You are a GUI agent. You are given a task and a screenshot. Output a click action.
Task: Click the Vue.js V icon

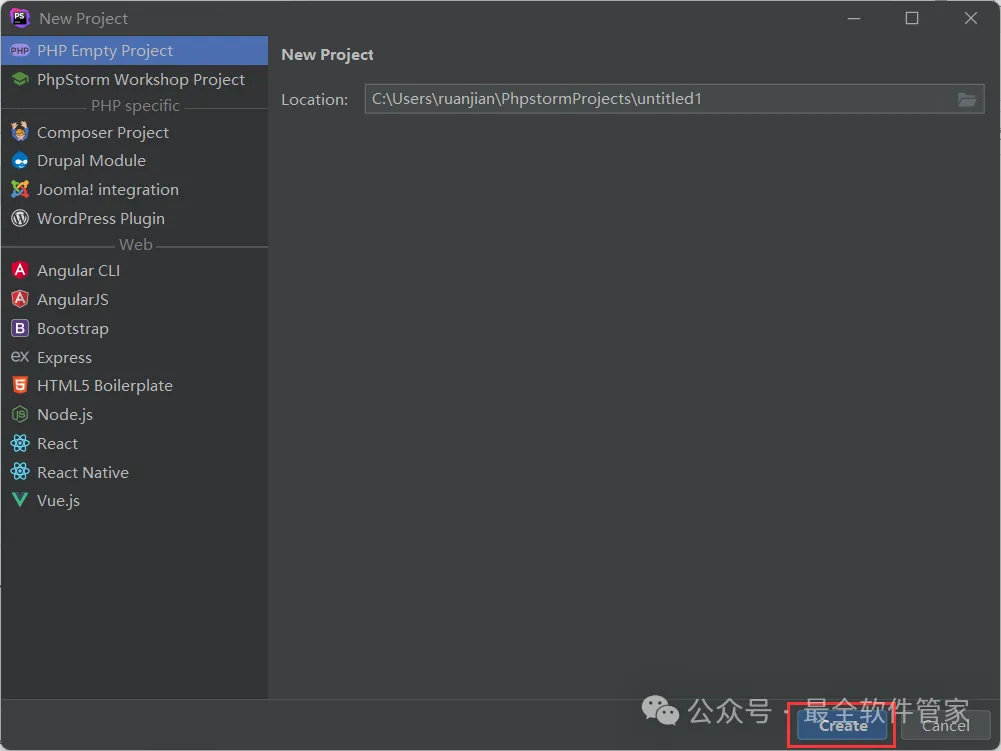coord(20,500)
